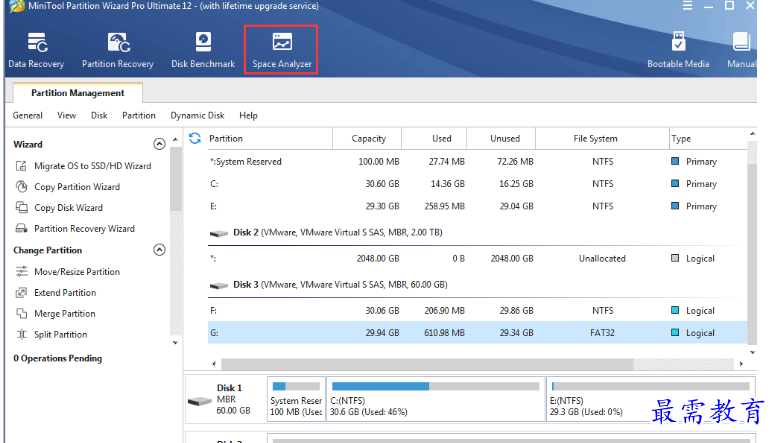Open the Dynamic Disk menu
Viewport: 773px width, 443px height.
[x=197, y=115]
